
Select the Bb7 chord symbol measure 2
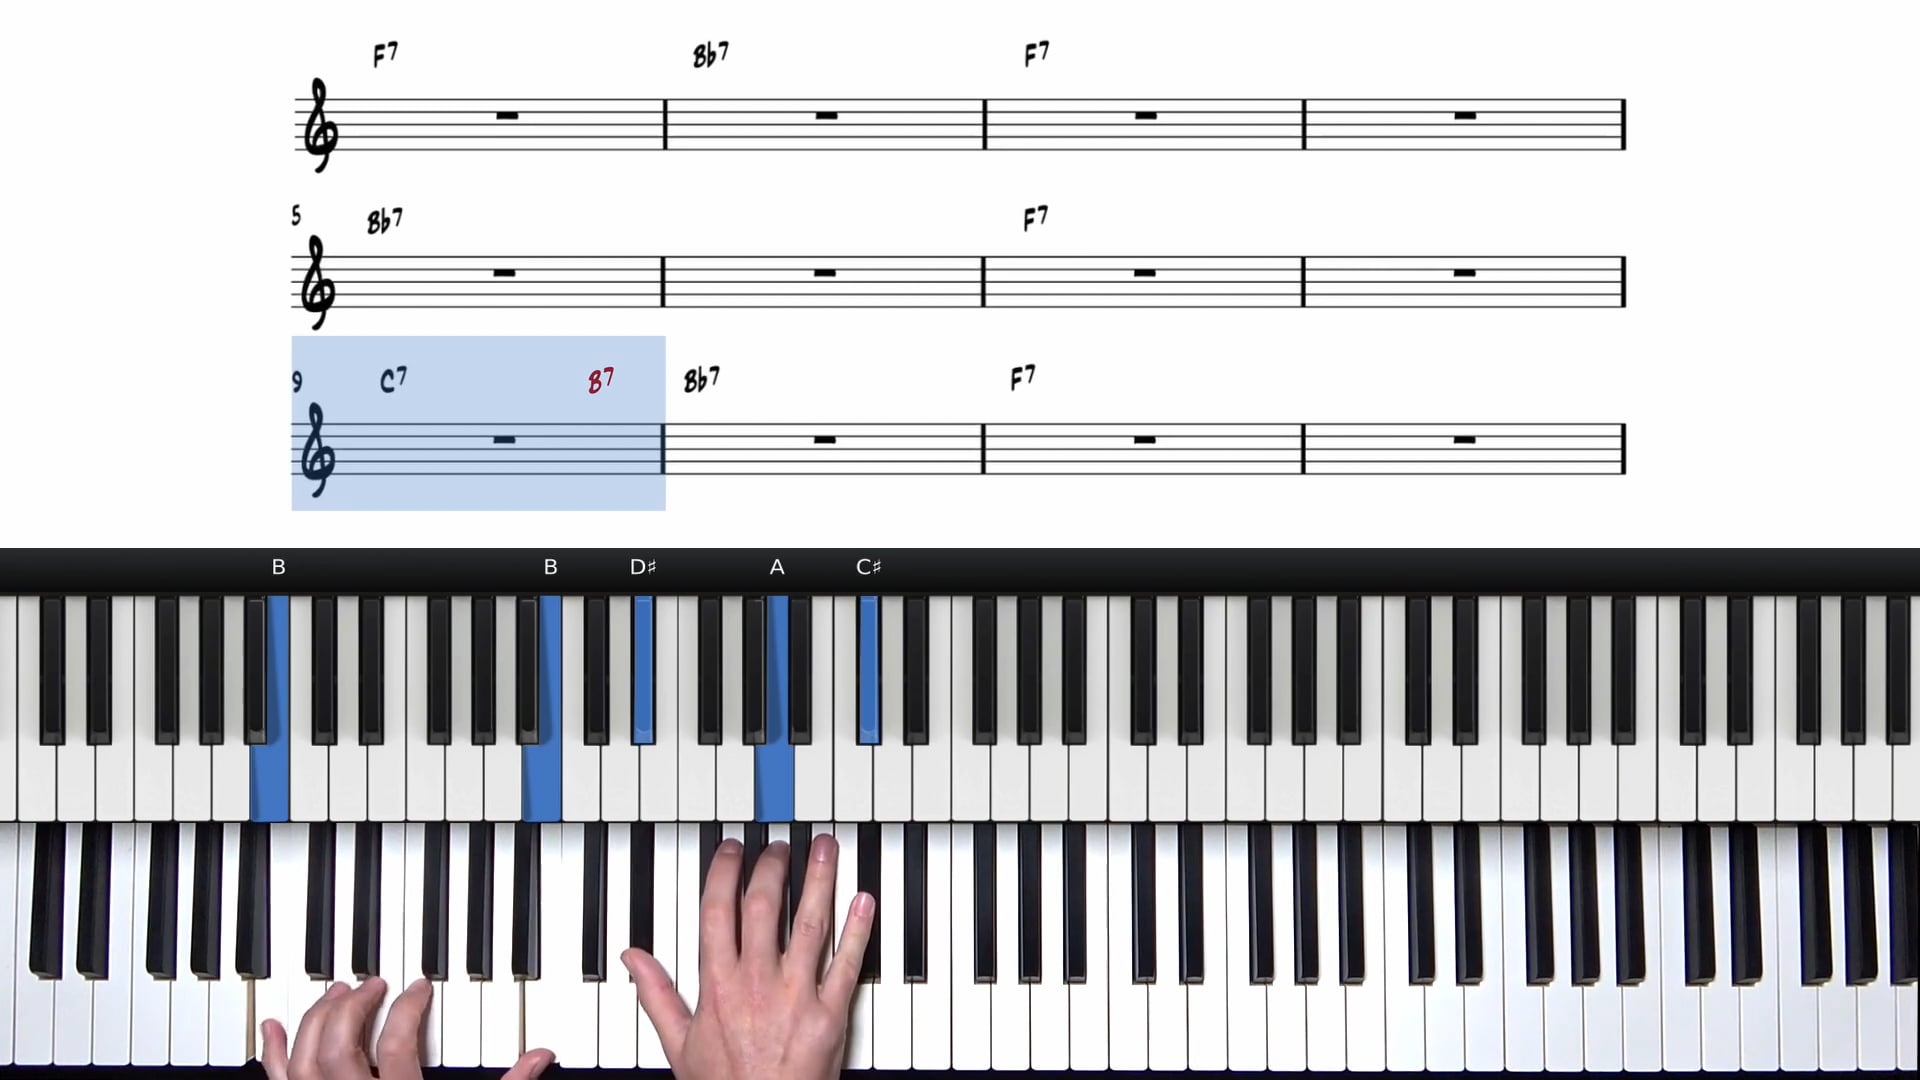[x=709, y=55]
